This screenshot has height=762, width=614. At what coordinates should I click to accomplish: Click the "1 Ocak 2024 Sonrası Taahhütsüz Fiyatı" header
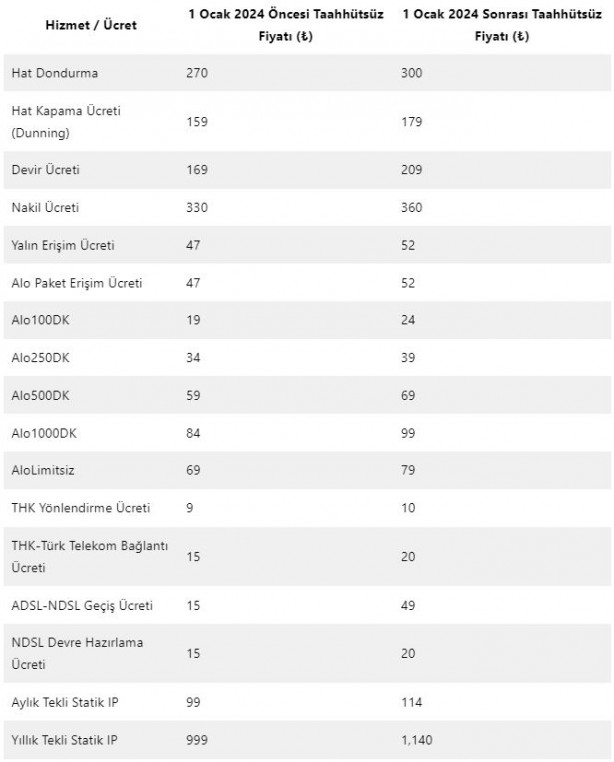495,25
